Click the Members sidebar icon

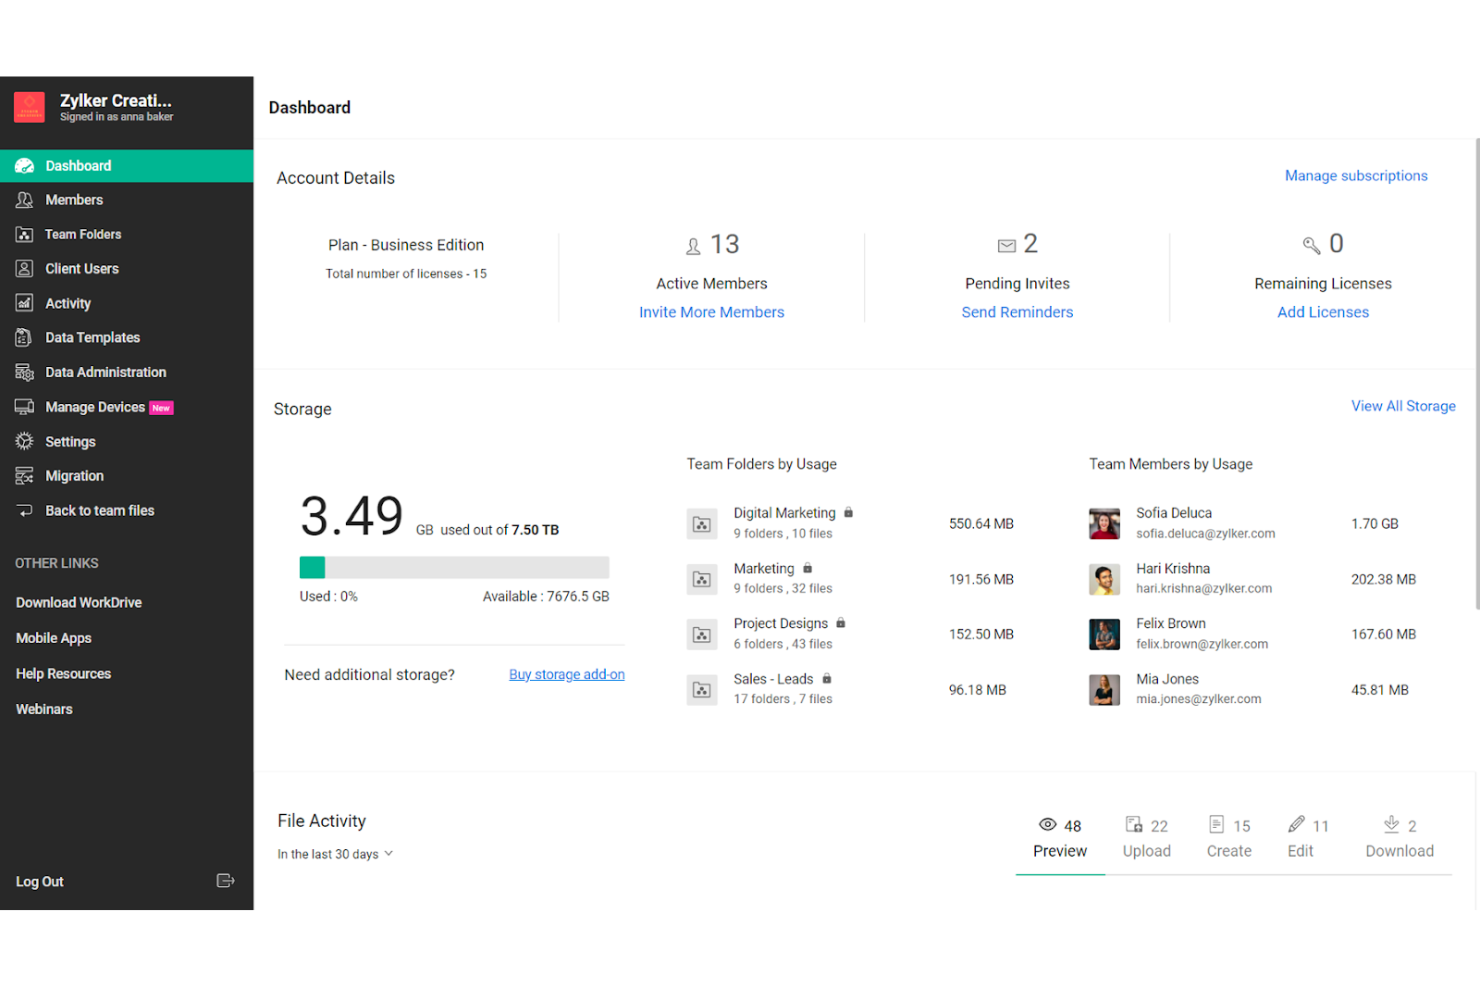[x=25, y=200]
